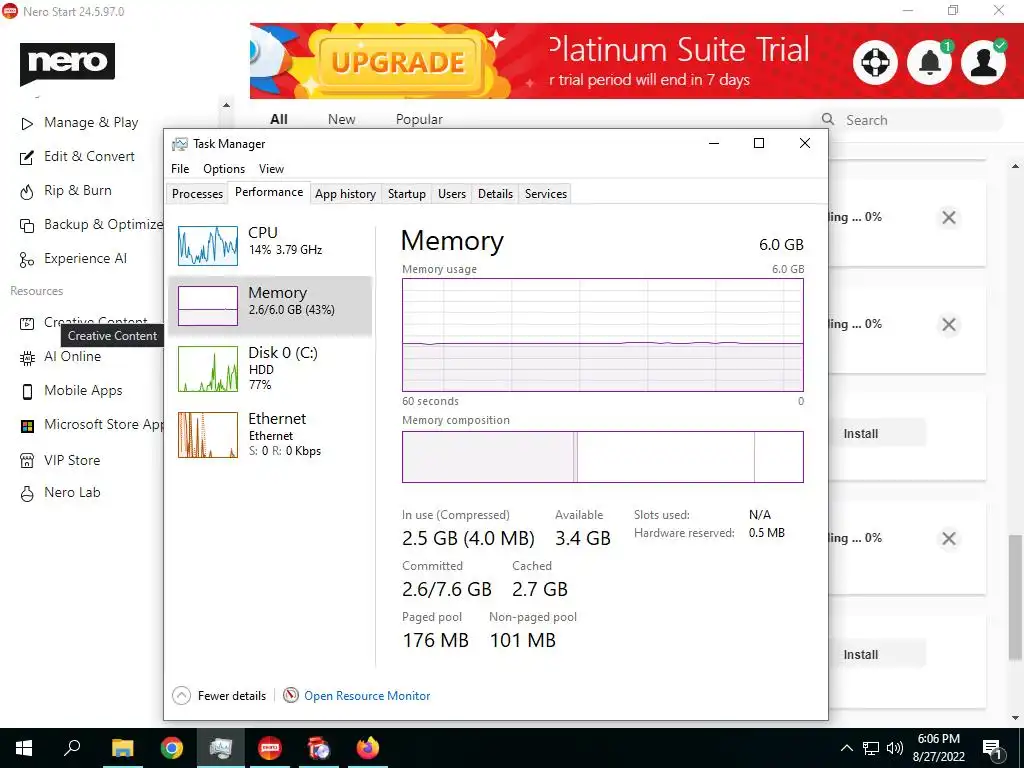The width and height of the screenshot is (1024, 768).
Task: Open Backup & Optimize category
Action: (91, 225)
